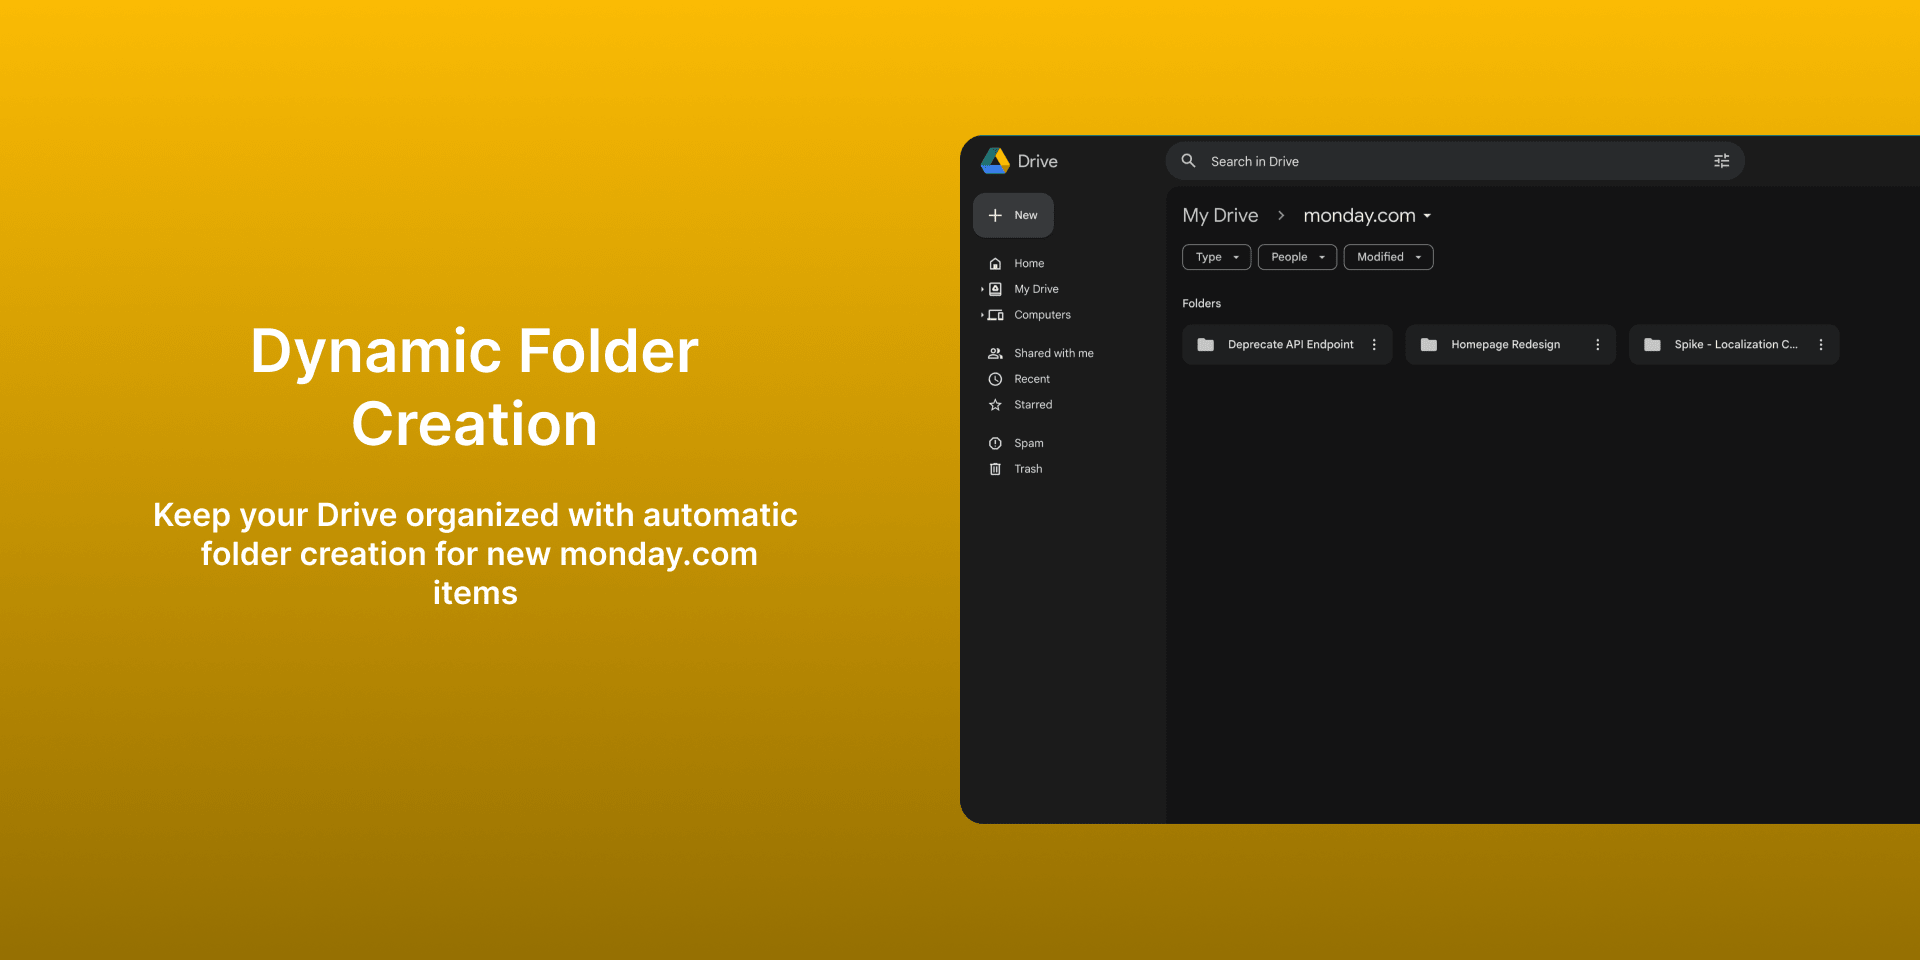Select Computers in the sidebar
This screenshot has height=960, width=1920.
1042,315
